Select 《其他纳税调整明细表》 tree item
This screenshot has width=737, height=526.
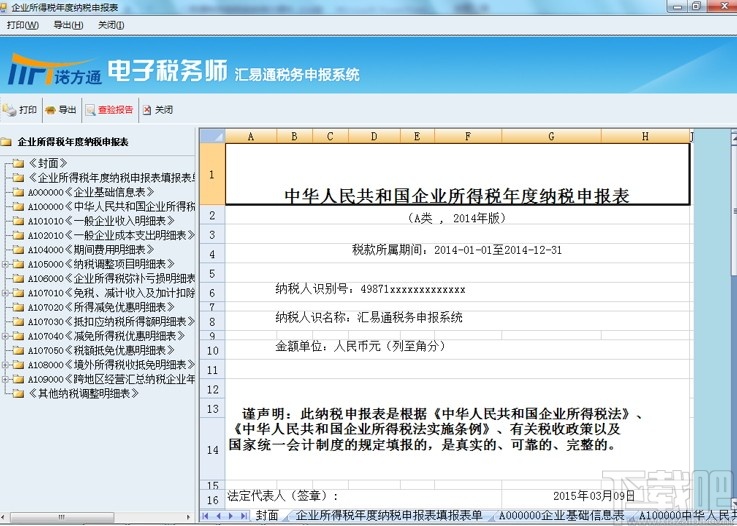[83, 393]
